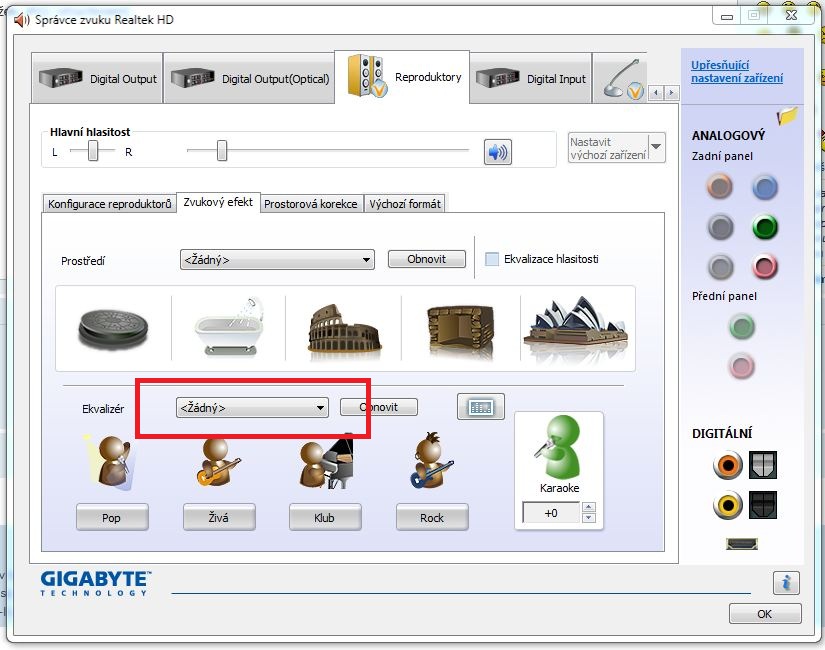Open the Ekvalizér preset dropdown

252,408
